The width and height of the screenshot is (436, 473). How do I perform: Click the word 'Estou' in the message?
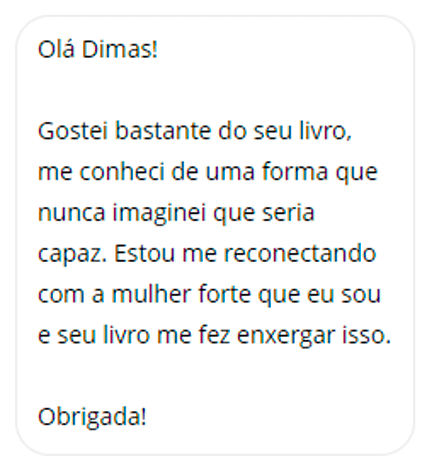point(144,253)
